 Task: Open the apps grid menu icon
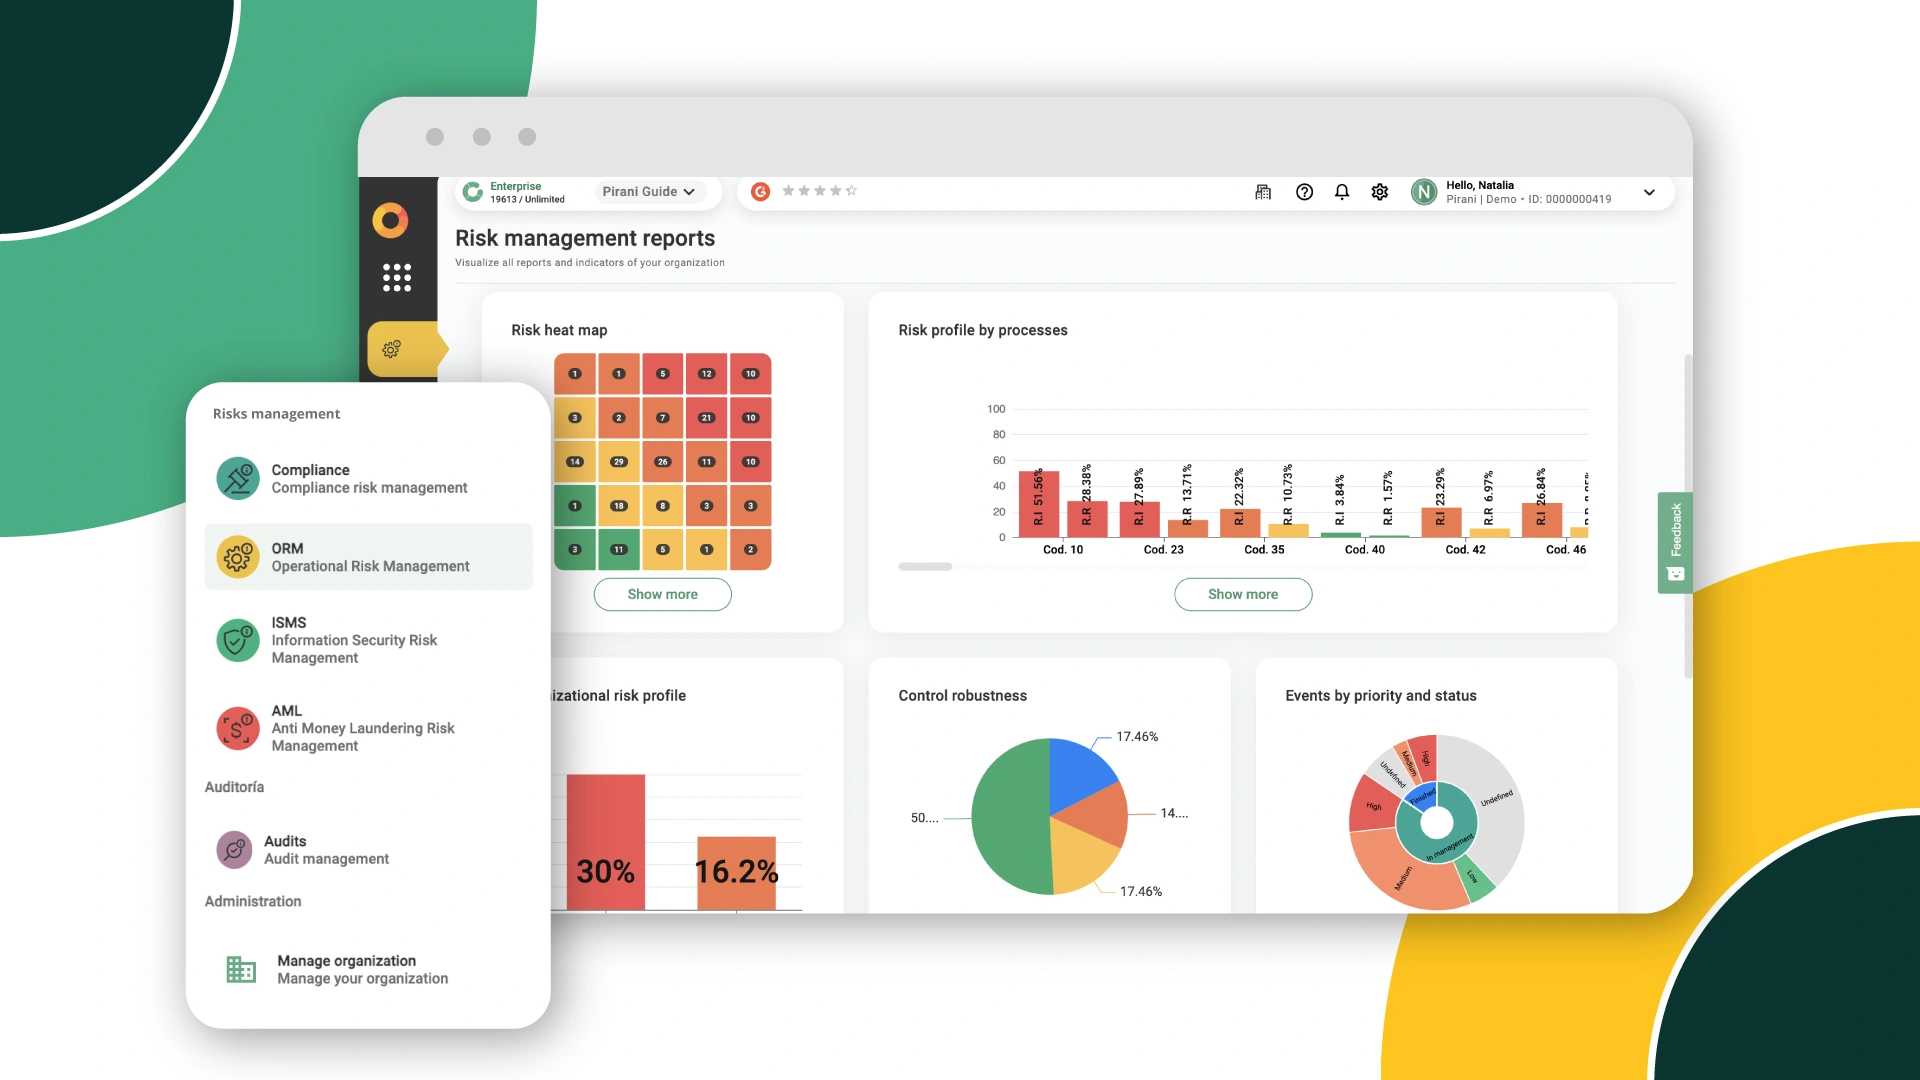tap(397, 277)
